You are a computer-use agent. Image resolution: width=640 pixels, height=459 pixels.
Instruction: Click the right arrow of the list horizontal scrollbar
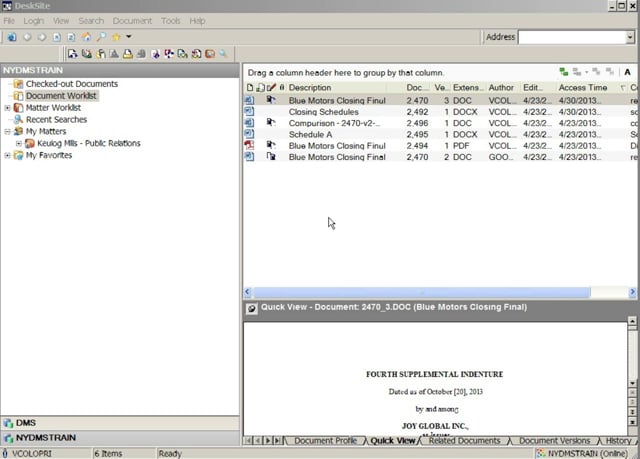coord(633,292)
